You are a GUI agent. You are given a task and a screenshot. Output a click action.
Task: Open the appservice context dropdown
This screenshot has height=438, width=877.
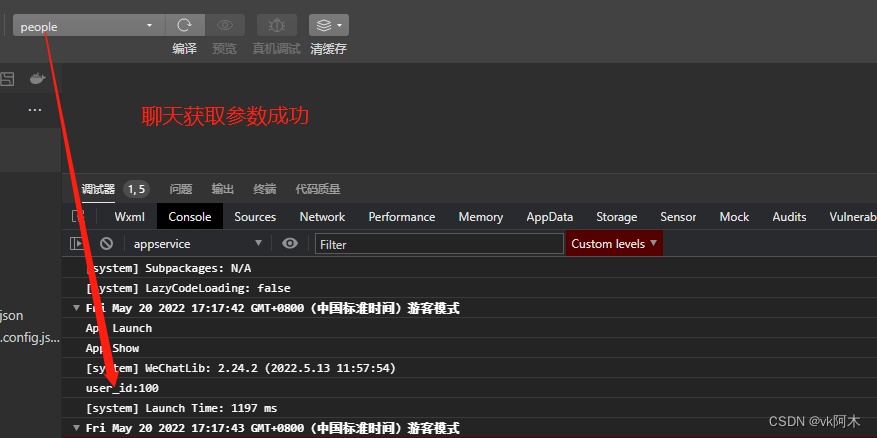tap(198, 244)
